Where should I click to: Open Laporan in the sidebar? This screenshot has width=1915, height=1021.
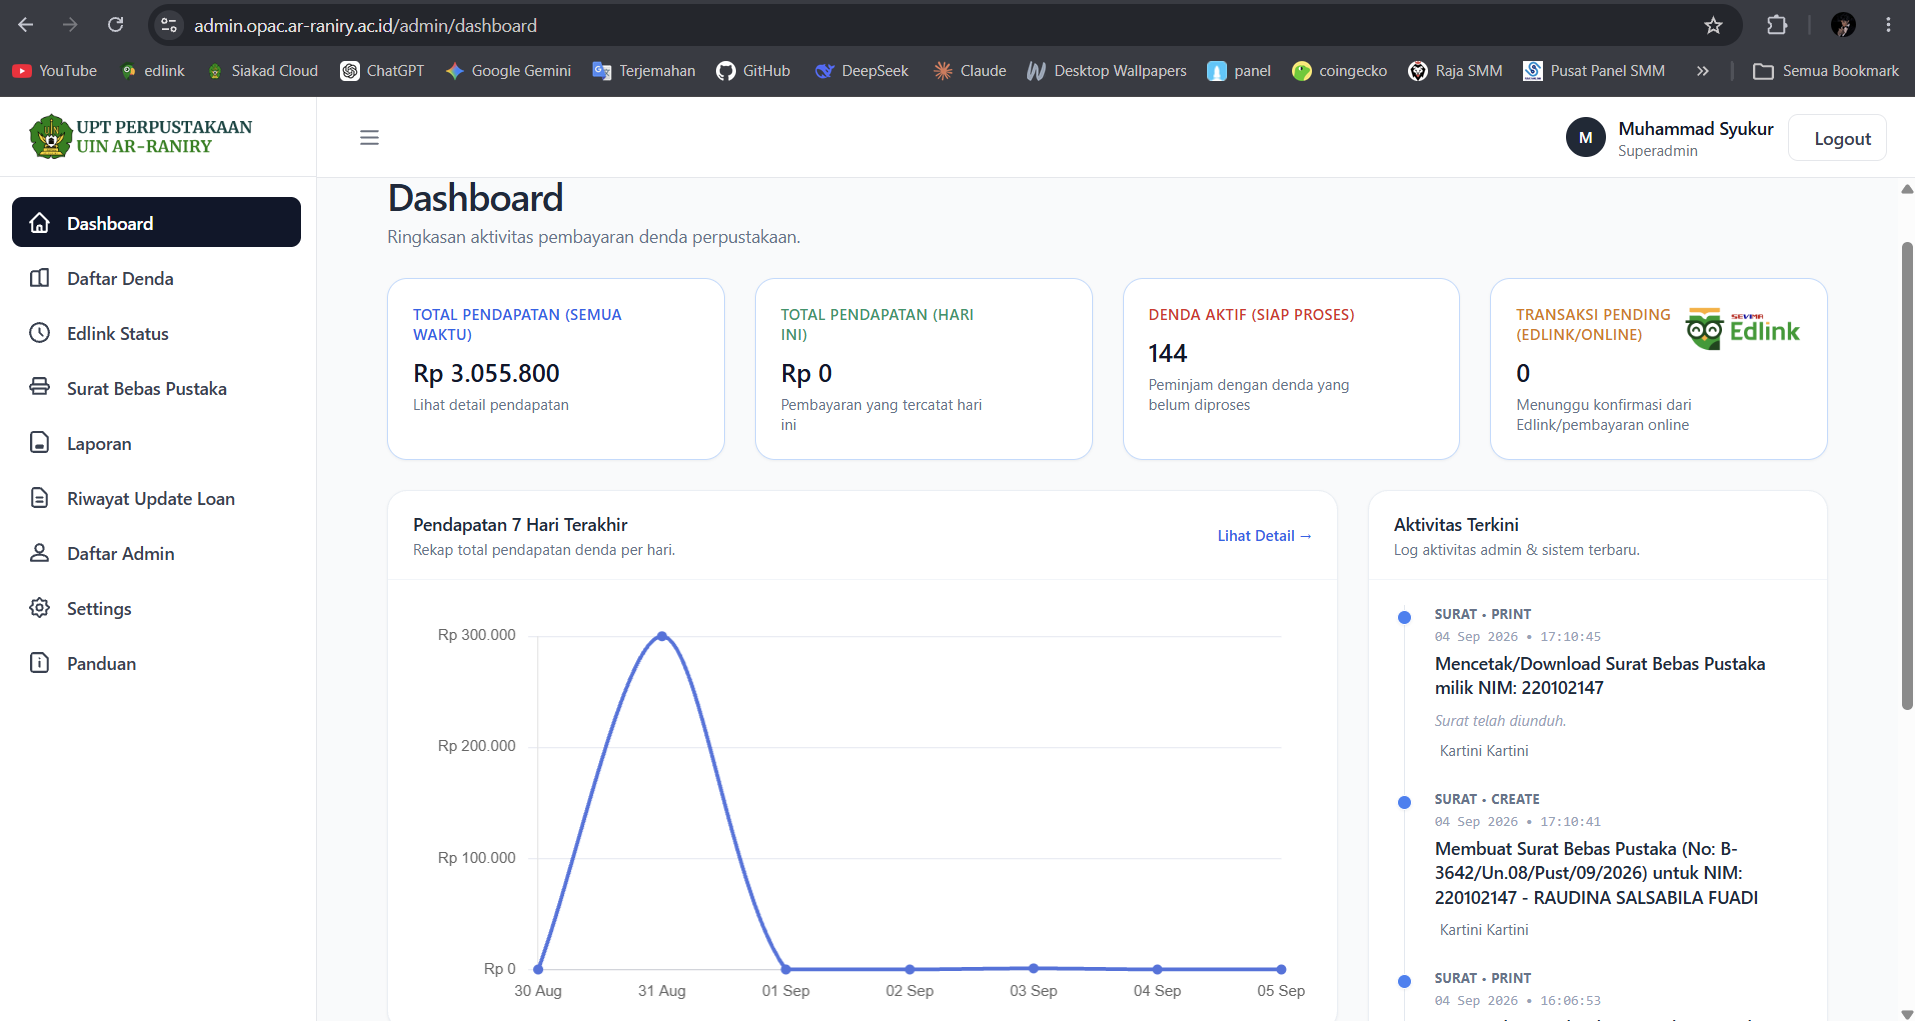[x=156, y=443]
